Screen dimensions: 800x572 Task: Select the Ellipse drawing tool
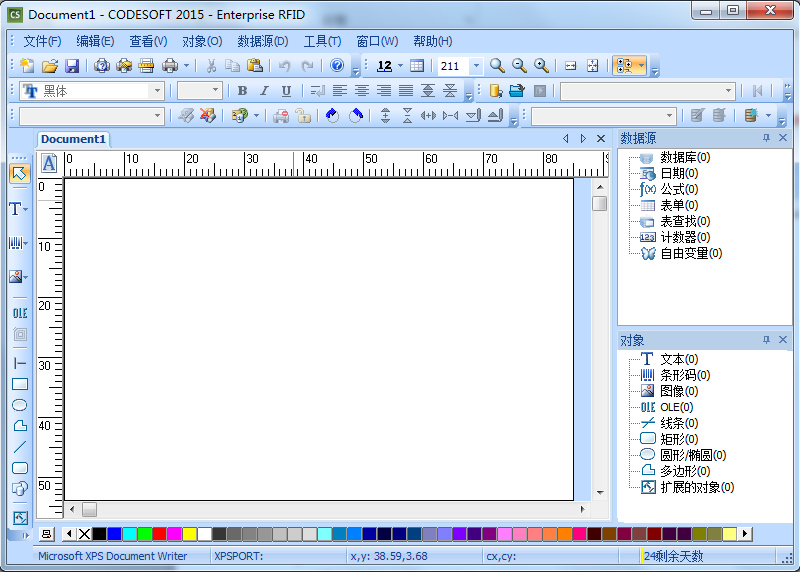click(x=19, y=405)
